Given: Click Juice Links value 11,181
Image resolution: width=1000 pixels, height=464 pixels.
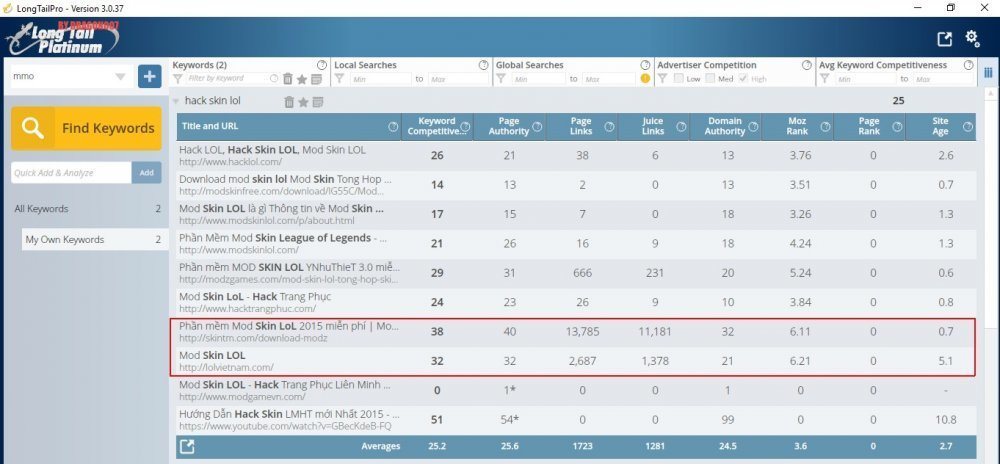Looking at the screenshot, I should pyautogui.click(x=654, y=331).
